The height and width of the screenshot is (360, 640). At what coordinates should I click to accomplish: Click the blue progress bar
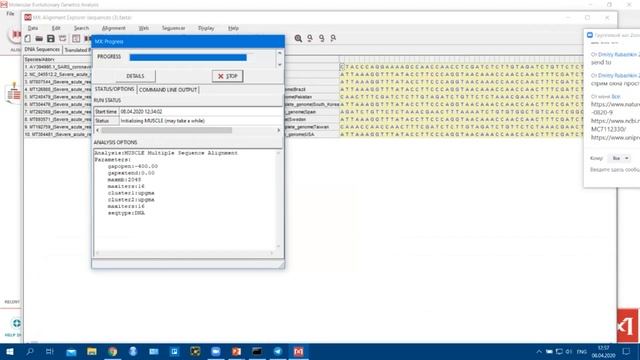tap(188, 57)
